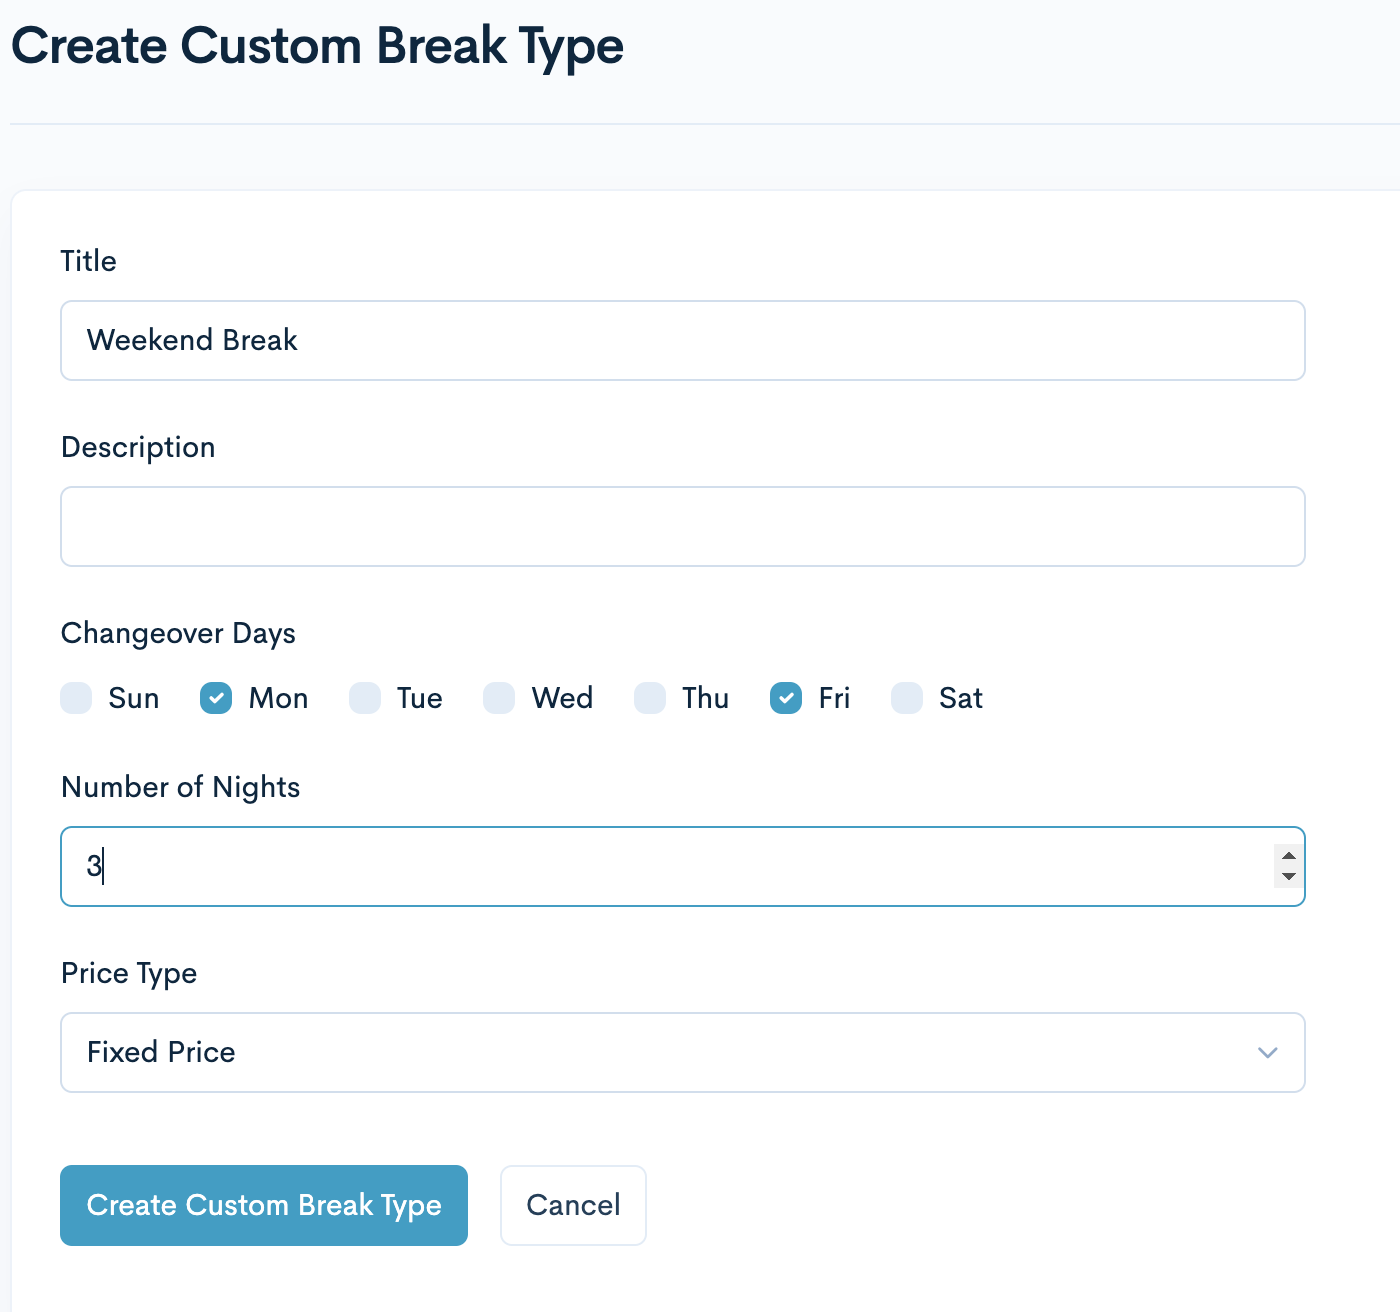Click the Create Custom Break Type button

pos(264,1205)
